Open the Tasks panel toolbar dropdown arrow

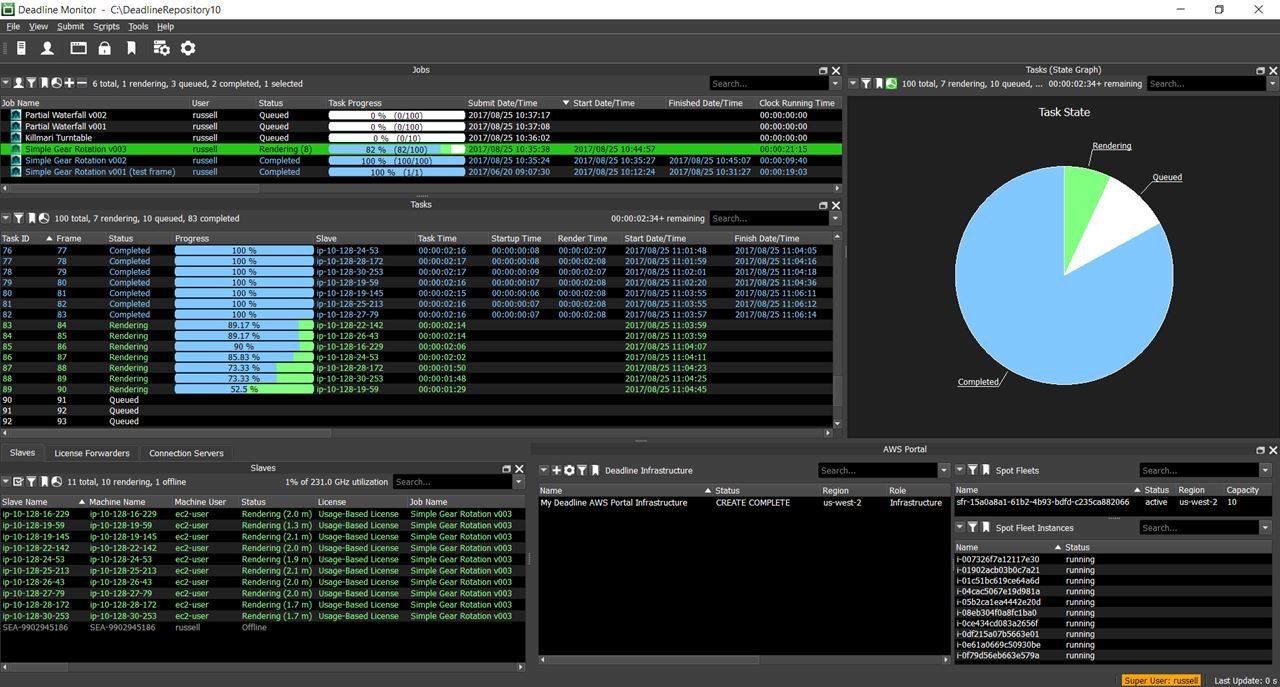[x=6, y=218]
